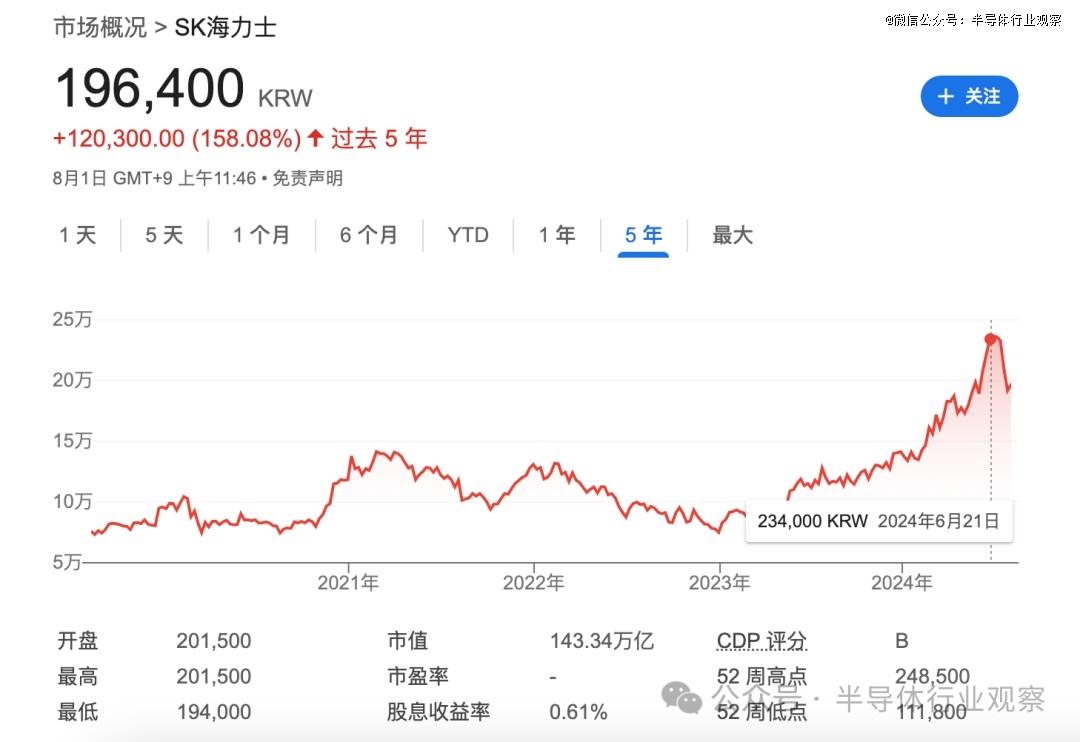Select the 5 年 range tab
Viewport: 1080px width, 742px height.
pyautogui.click(x=643, y=235)
